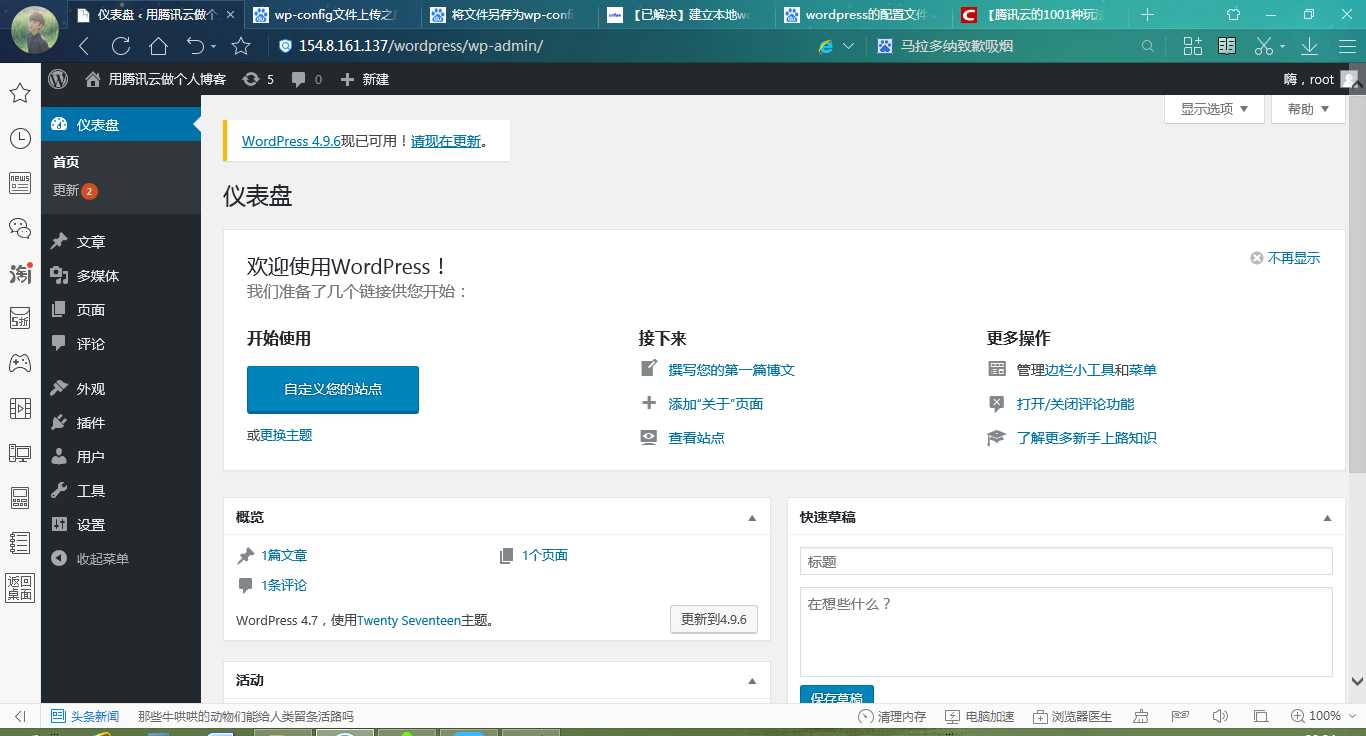The image size is (1366, 736).
Task: Open the Taobao icon in browser sidebar
Action: 19,273
